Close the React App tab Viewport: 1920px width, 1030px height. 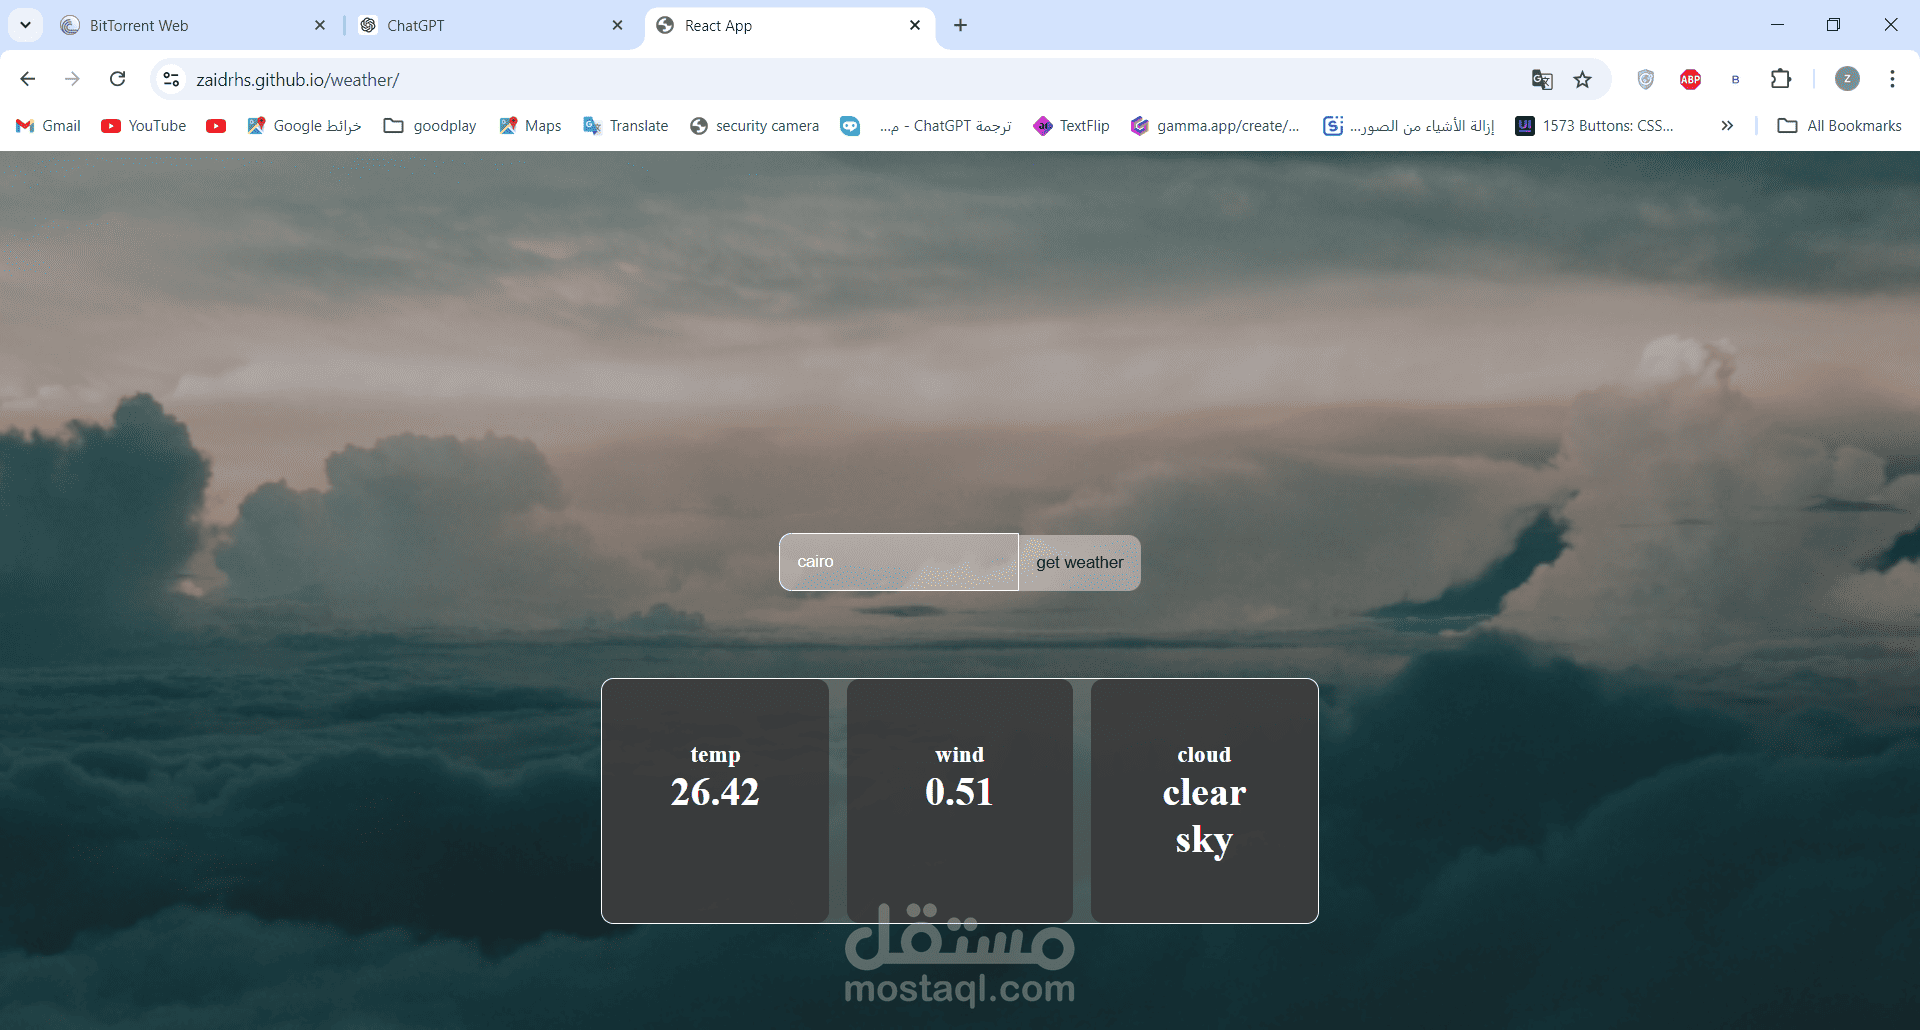tap(915, 25)
